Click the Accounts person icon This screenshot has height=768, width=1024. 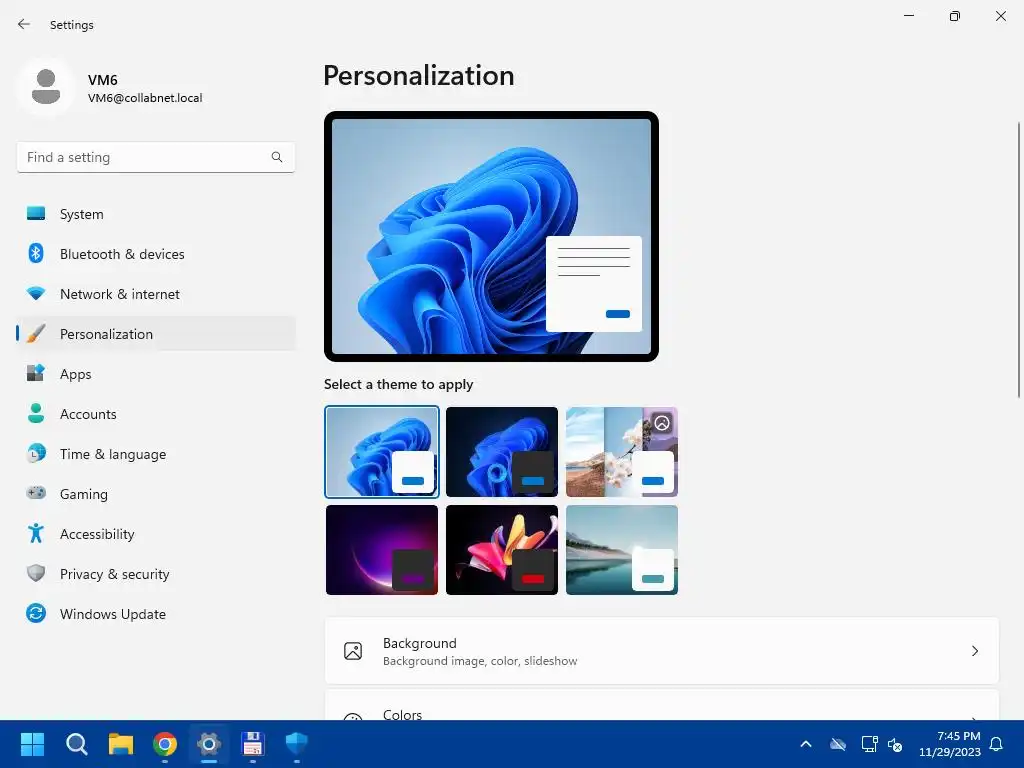point(36,413)
